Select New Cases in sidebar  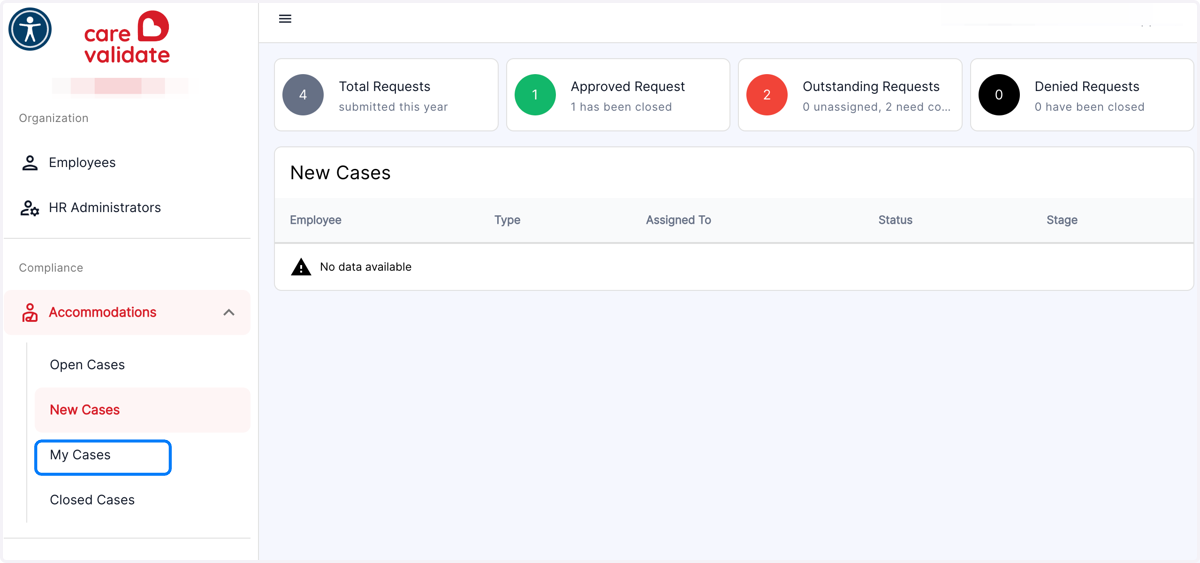coord(142,410)
